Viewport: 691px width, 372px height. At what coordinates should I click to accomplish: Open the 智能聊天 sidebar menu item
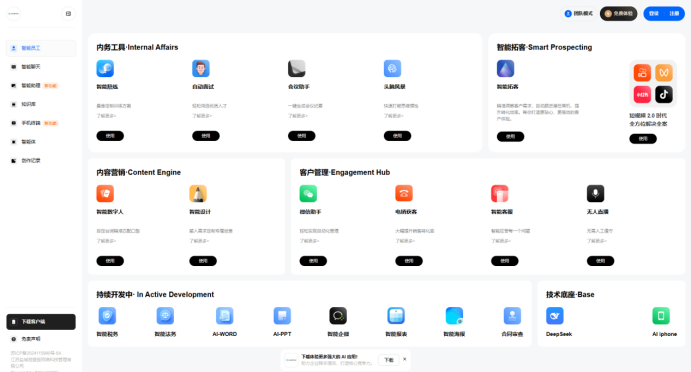pyautogui.click(x=41, y=67)
